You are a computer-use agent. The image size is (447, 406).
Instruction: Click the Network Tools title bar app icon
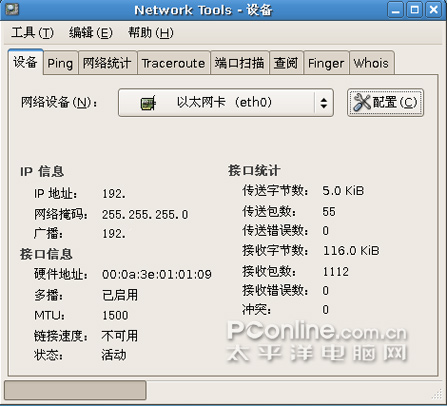tap(12, 10)
